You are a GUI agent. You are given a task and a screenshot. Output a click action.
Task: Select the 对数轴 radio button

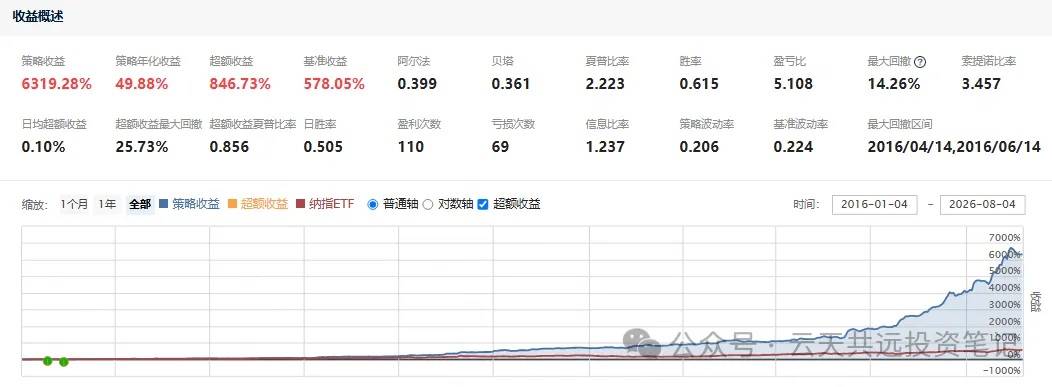428,205
